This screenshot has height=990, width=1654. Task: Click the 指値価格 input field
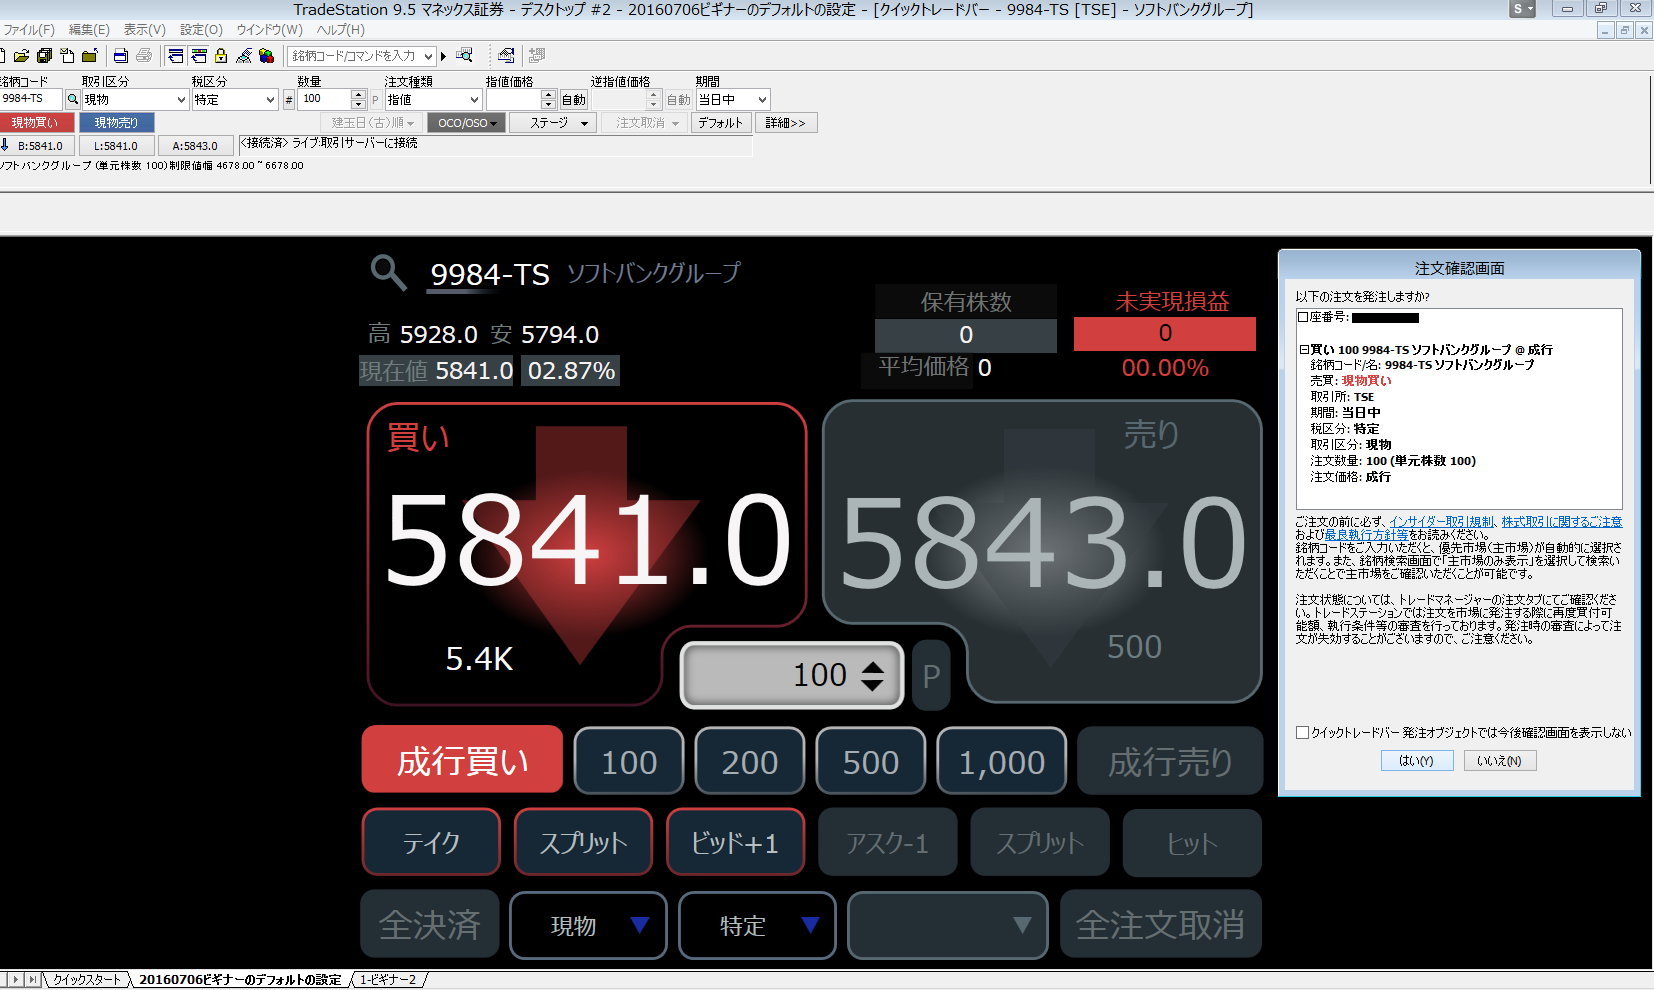[x=513, y=100]
